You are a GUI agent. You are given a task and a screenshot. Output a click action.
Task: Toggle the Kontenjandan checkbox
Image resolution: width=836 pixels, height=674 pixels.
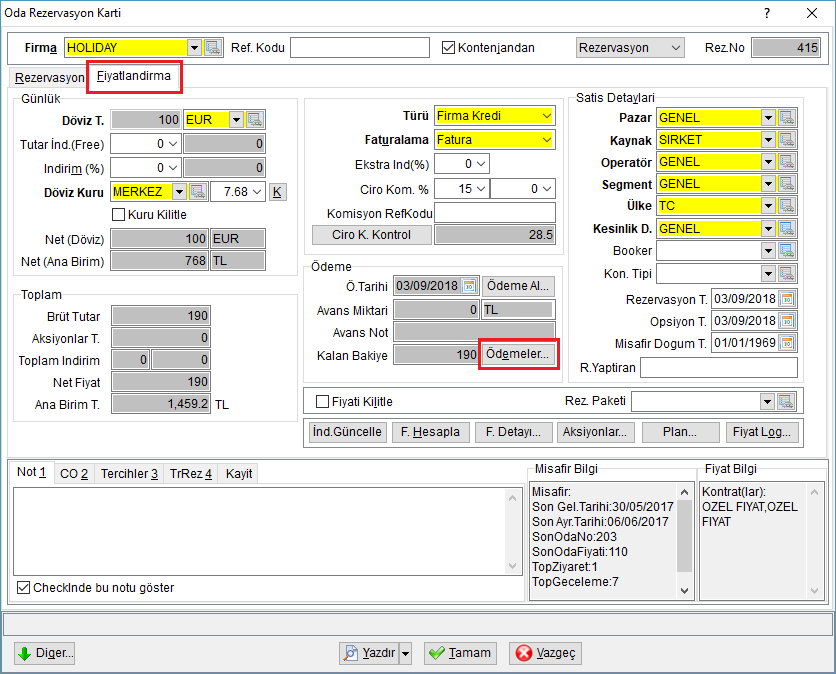[x=448, y=47]
